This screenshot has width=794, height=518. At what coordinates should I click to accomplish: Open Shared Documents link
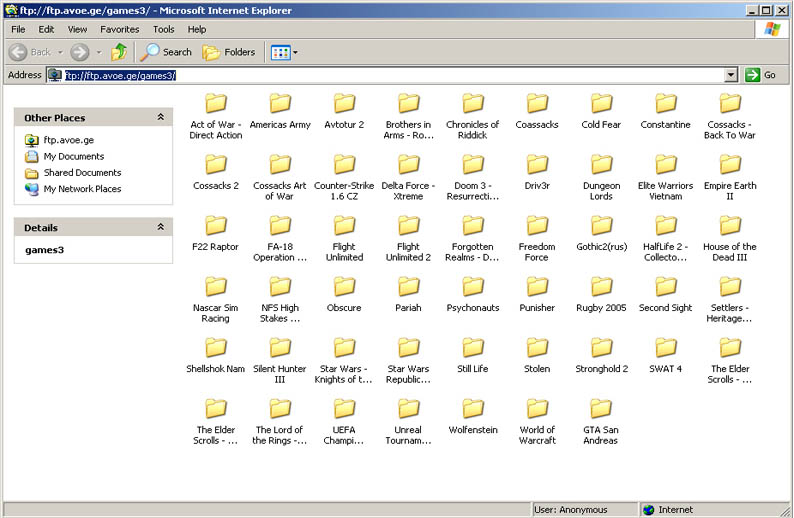tap(73, 172)
